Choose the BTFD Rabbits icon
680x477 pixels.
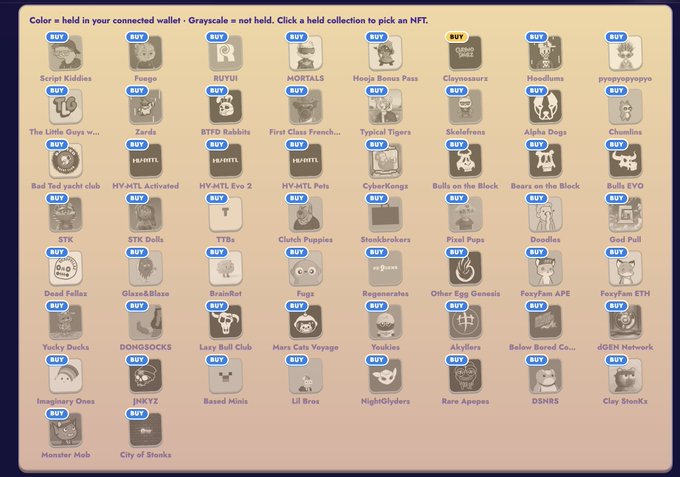(x=226, y=107)
